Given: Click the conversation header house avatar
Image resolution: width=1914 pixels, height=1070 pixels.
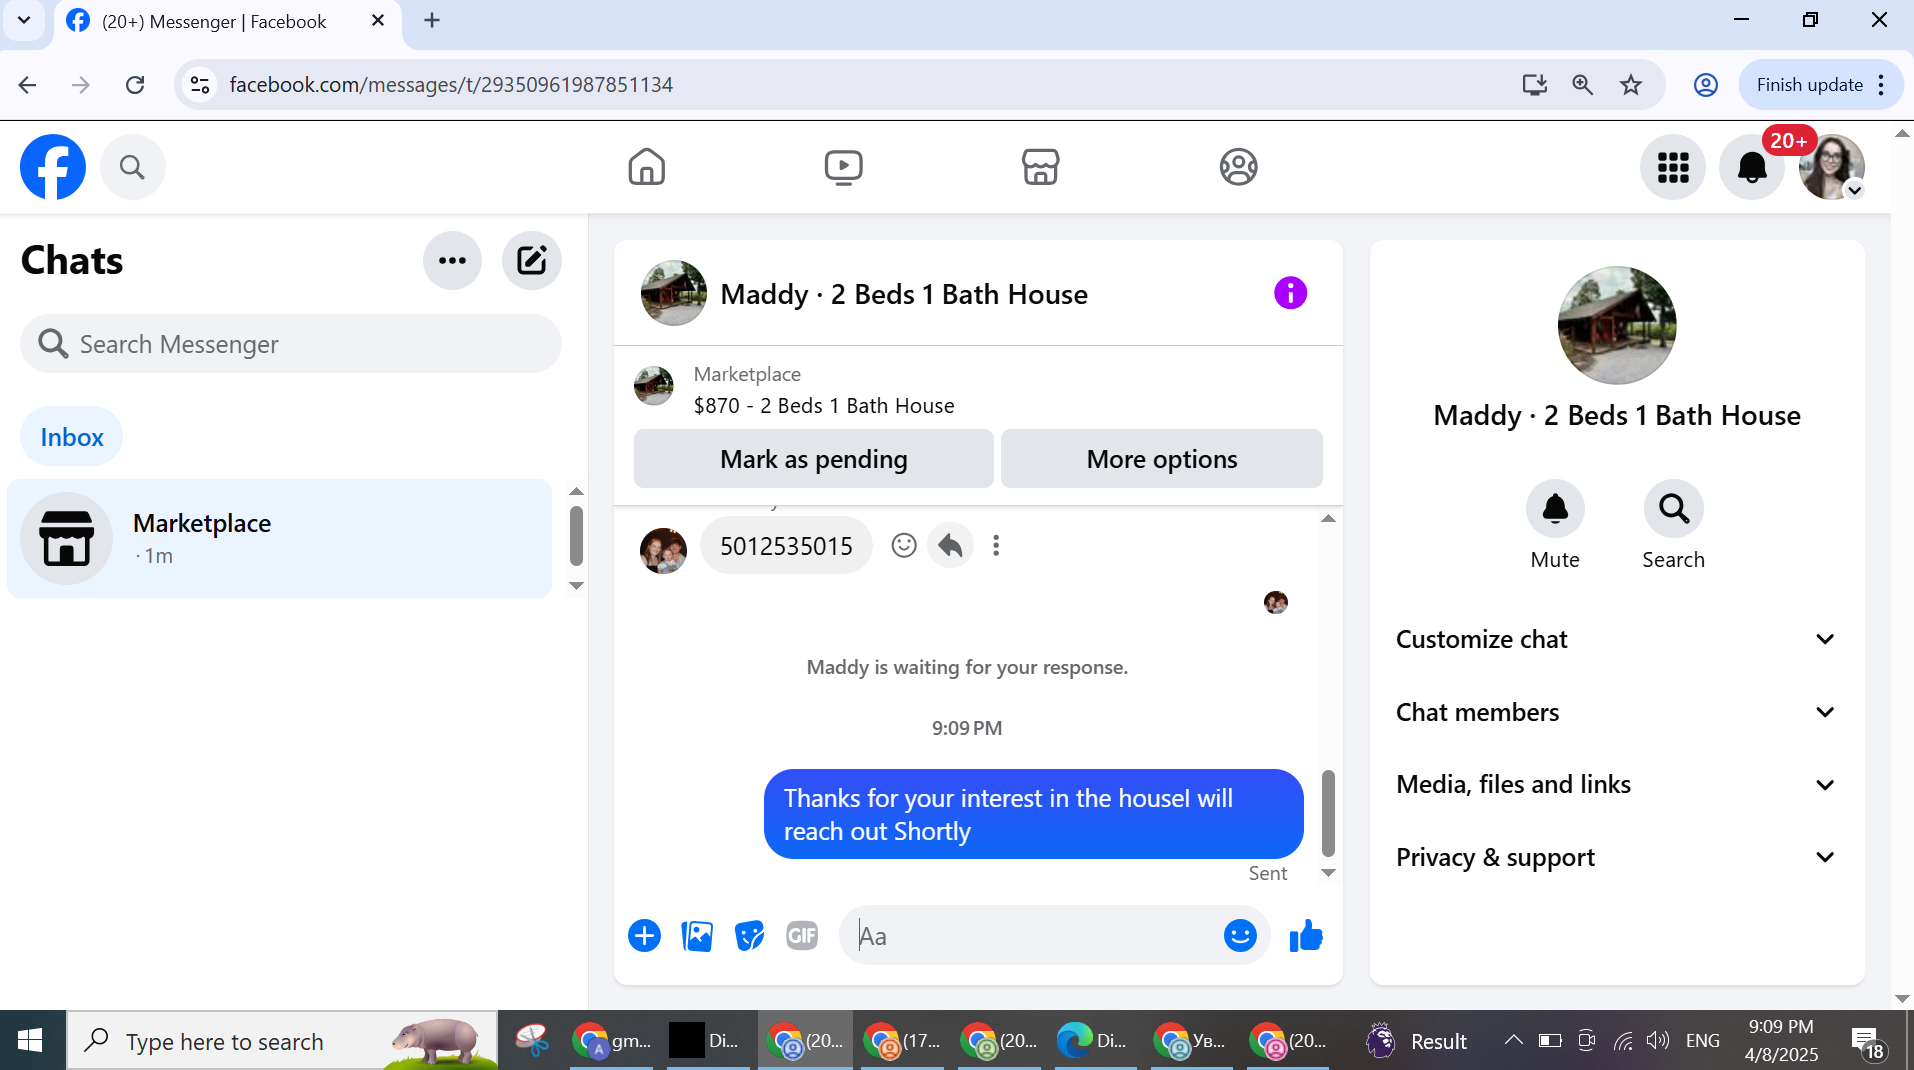Looking at the screenshot, I should point(673,293).
